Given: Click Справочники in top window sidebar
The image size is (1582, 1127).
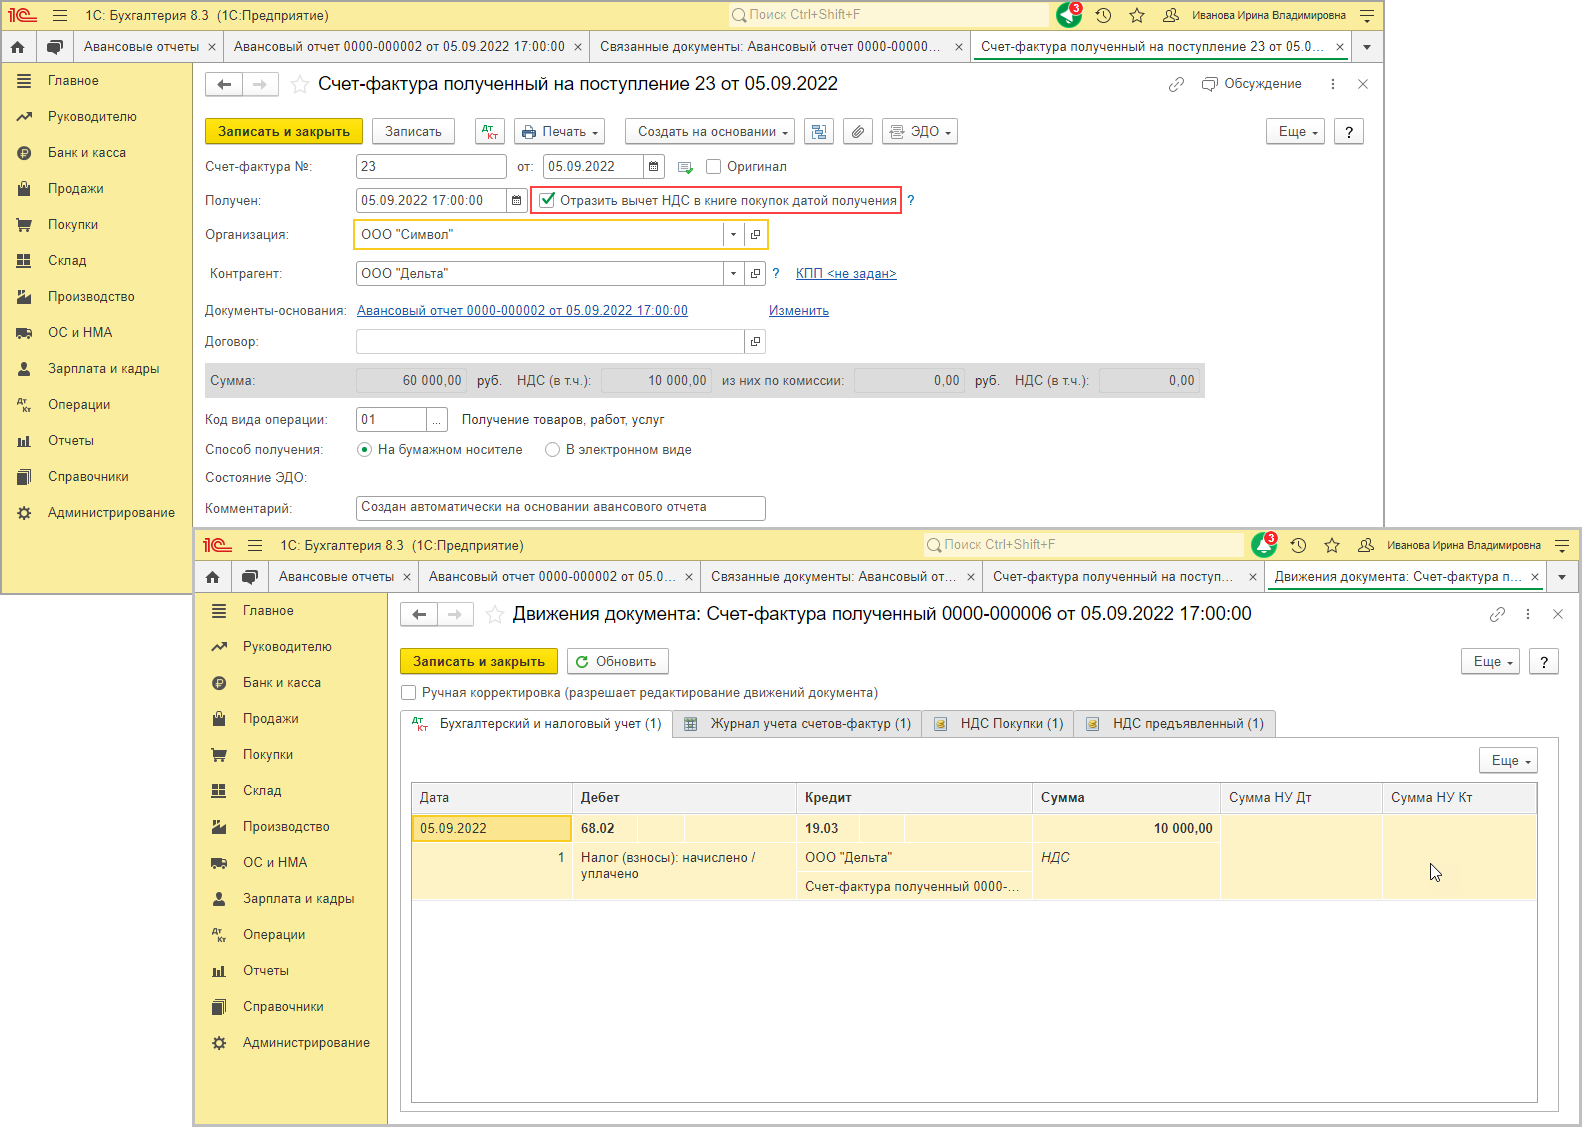Looking at the screenshot, I should pos(88,477).
